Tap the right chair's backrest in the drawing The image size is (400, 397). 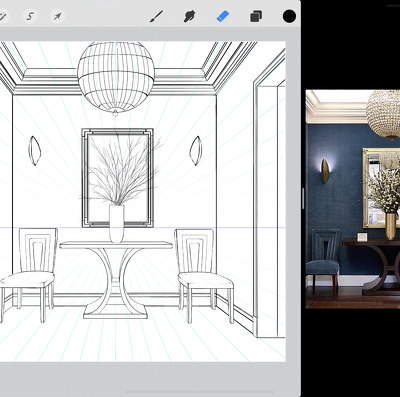[194, 250]
